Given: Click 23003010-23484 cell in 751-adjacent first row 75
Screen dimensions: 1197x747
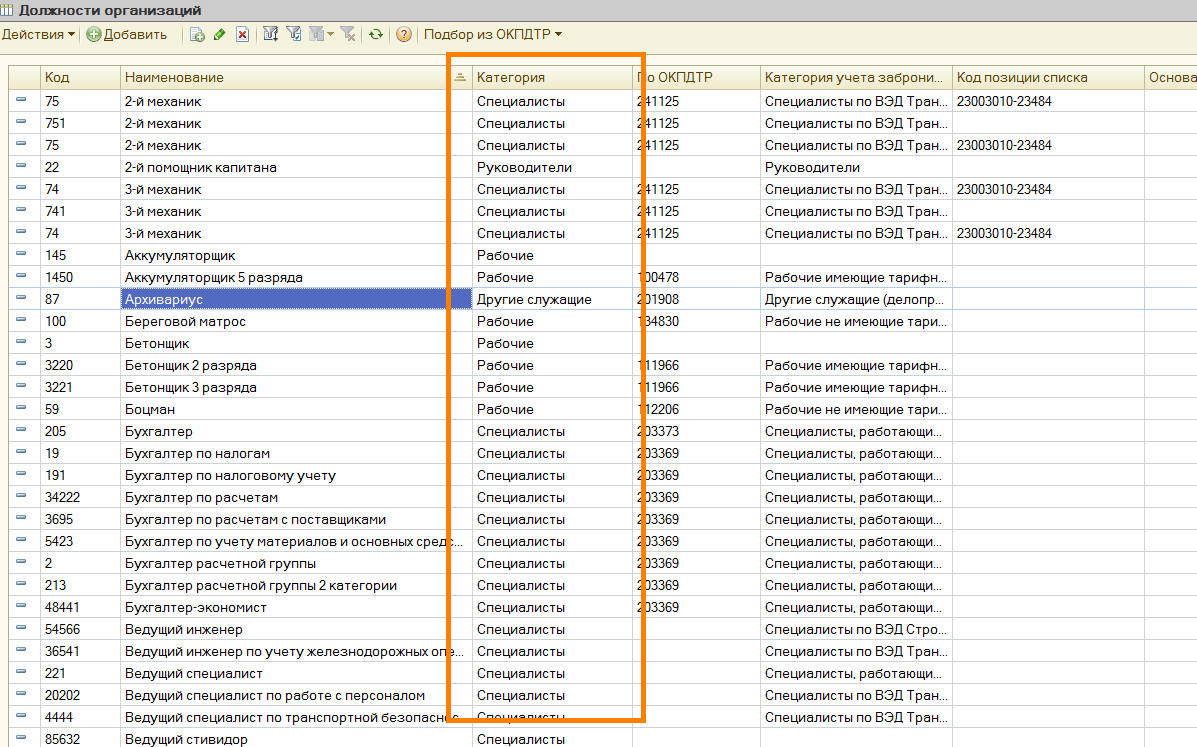Looking at the screenshot, I should 1047,101.
